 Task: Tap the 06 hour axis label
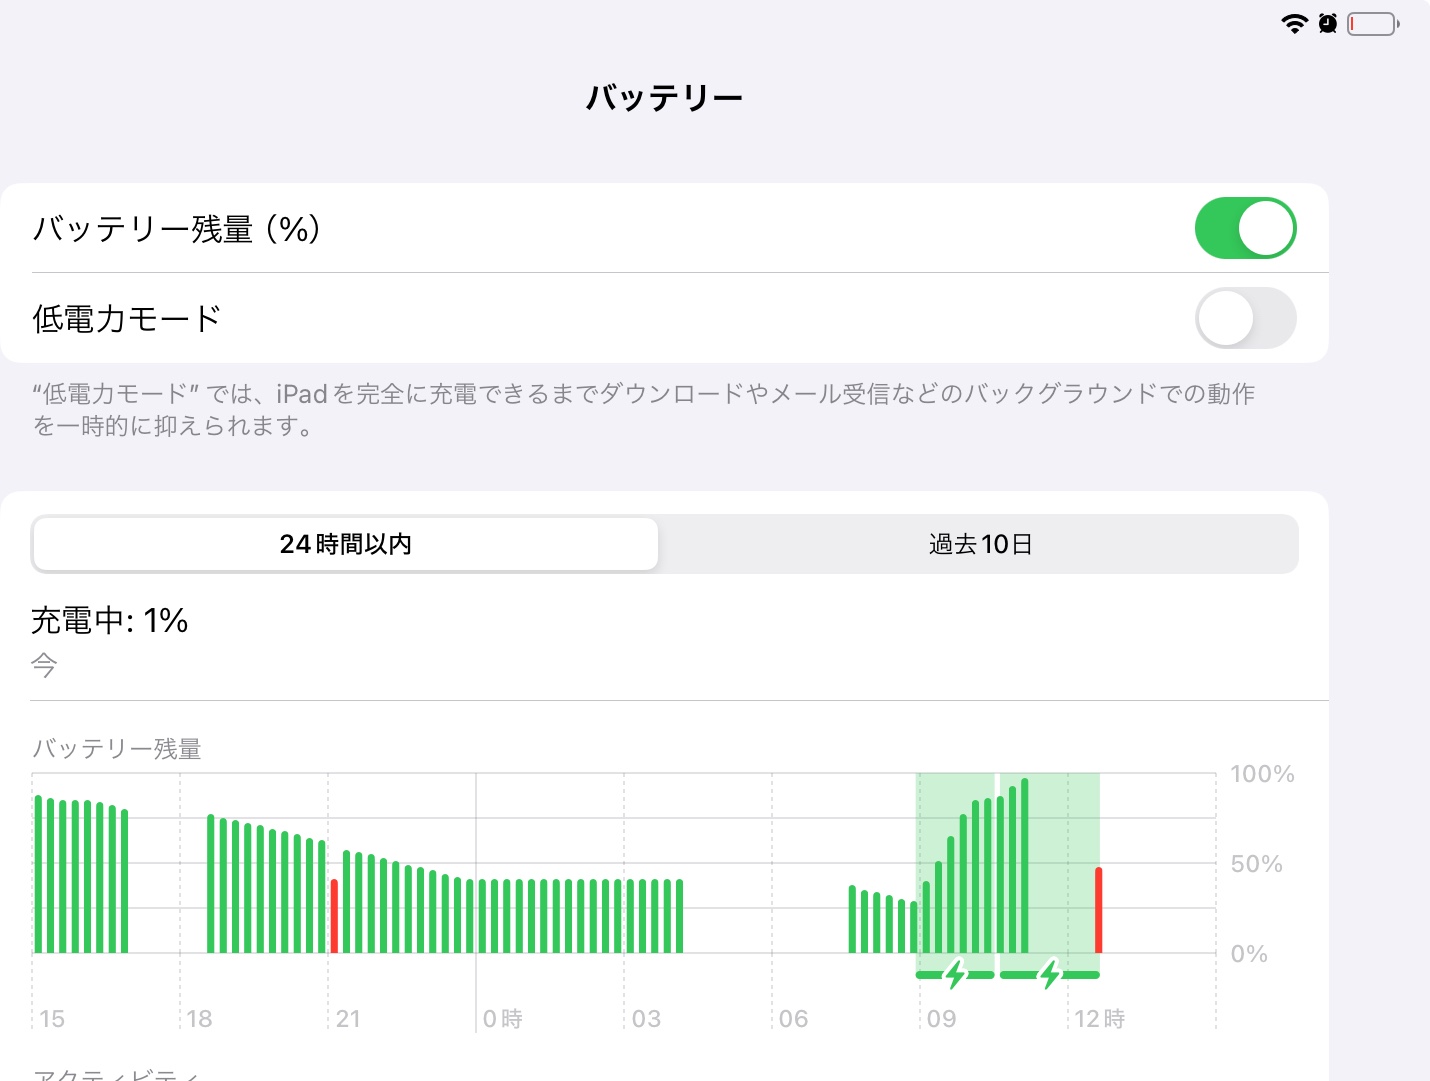click(x=793, y=1019)
